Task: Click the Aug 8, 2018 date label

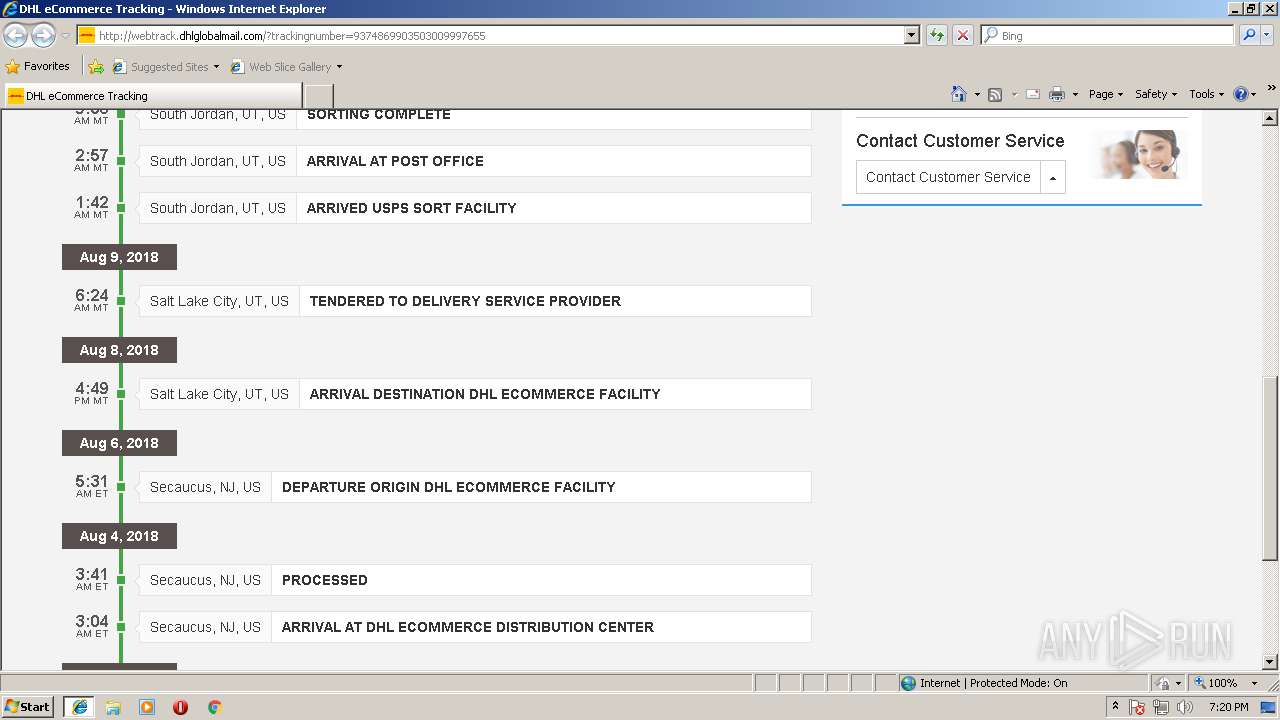Action: pos(119,350)
